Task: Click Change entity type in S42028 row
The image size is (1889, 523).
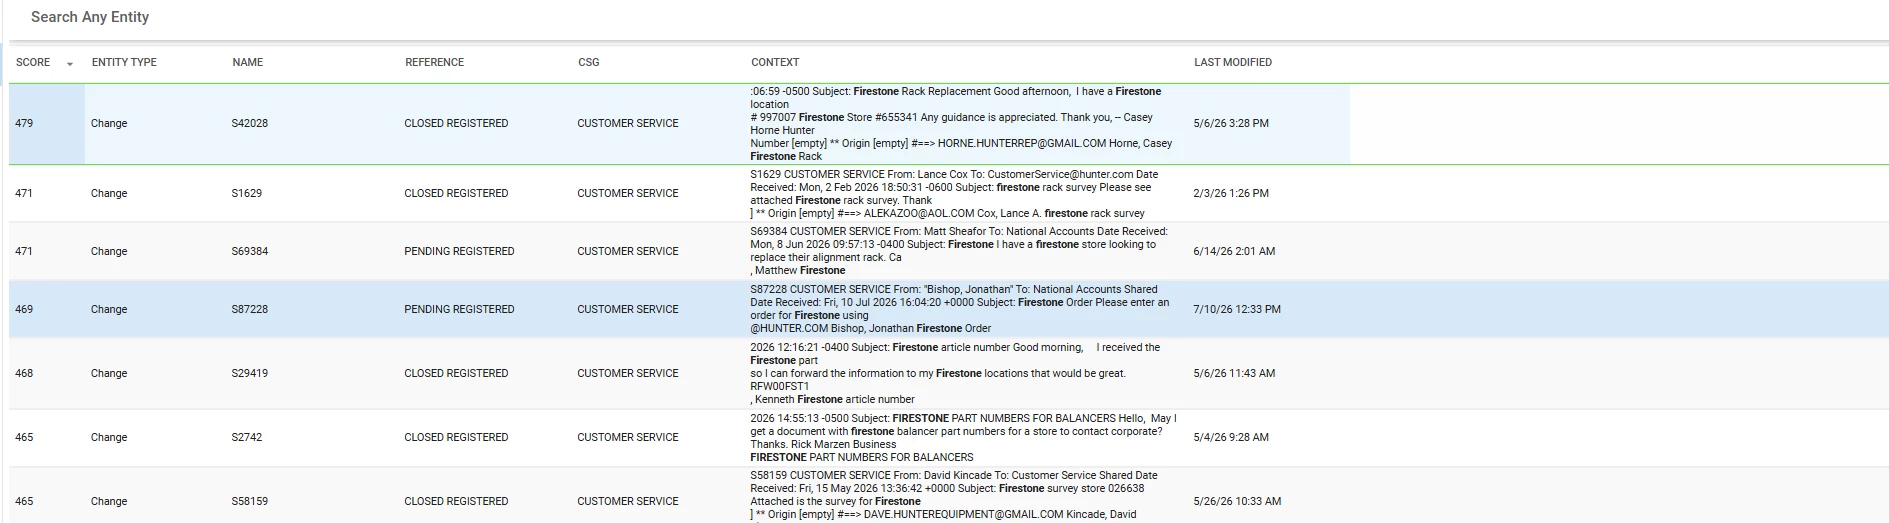Action: (x=109, y=123)
